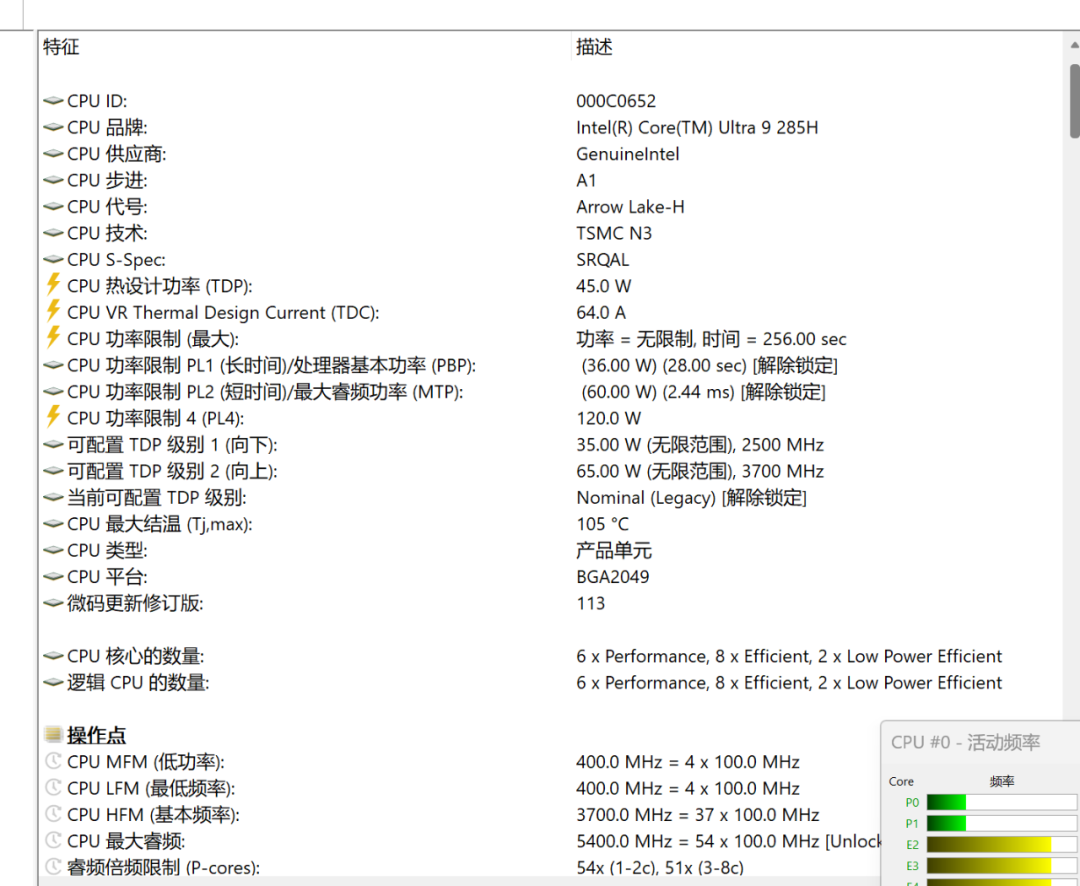Screen dimensions: 1080x886
Task: Select the '45.0 W' TDP value
Action: coord(603,286)
